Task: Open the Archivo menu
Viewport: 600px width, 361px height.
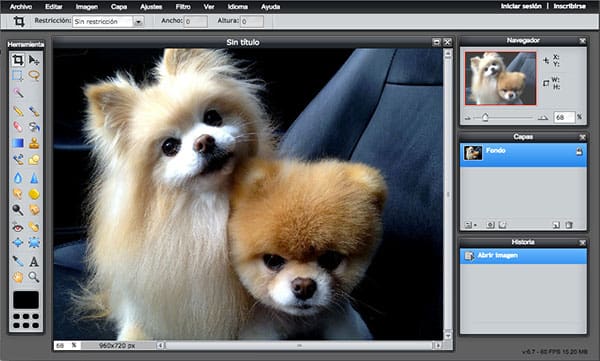Action: [x=21, y=7]
